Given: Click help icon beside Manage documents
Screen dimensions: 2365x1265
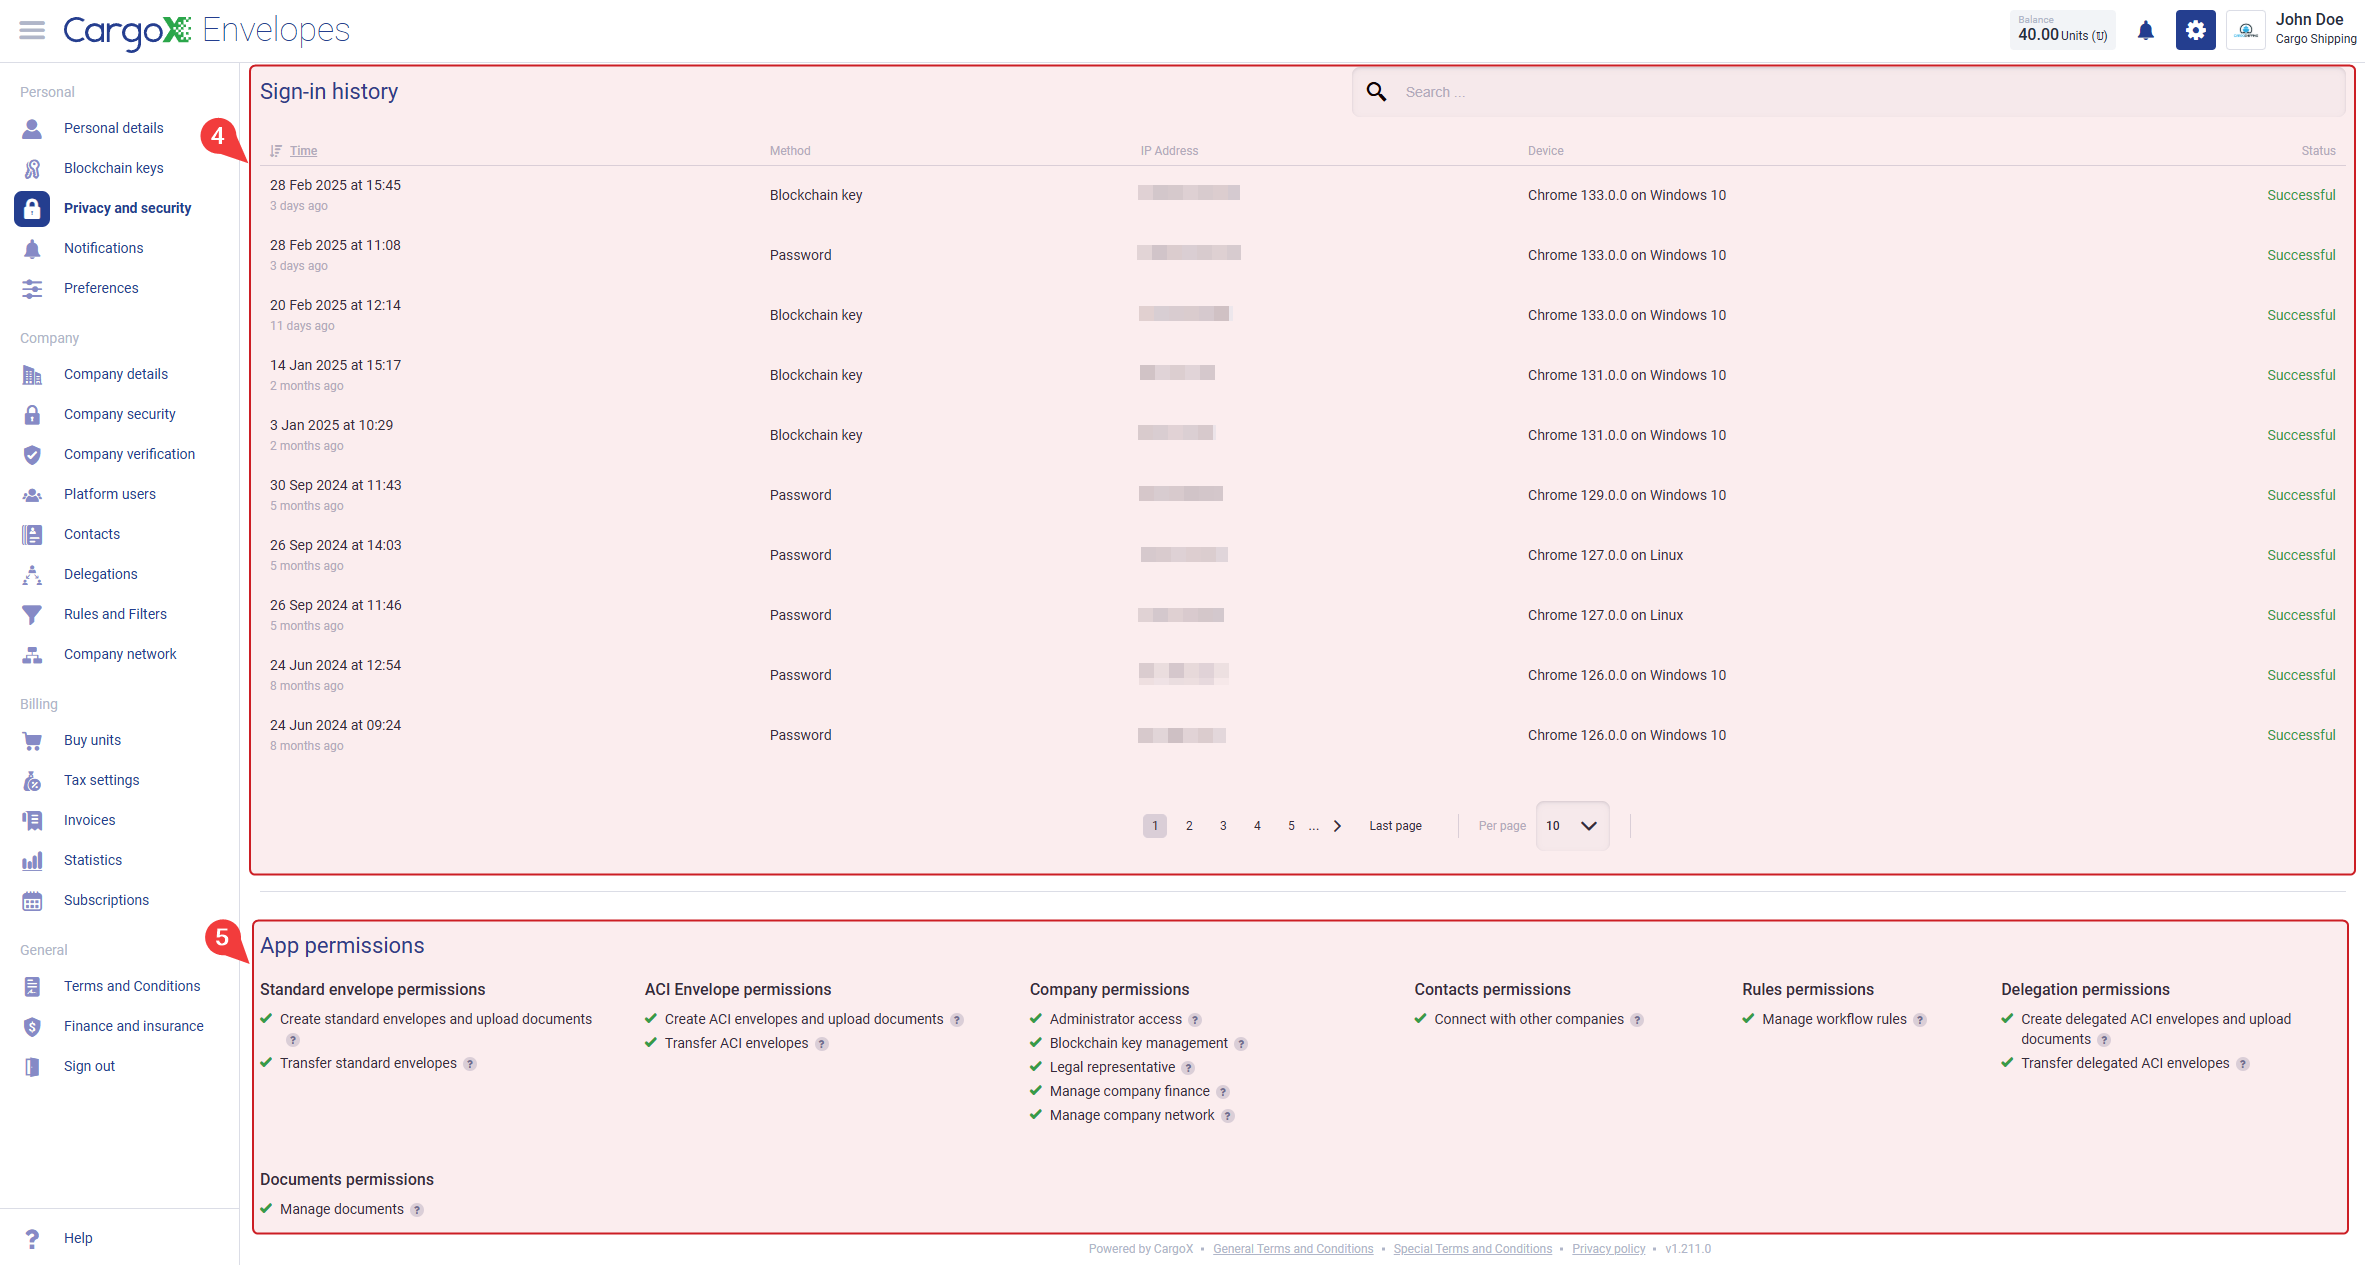Looking at the screenshot, I should point(417,1210).
